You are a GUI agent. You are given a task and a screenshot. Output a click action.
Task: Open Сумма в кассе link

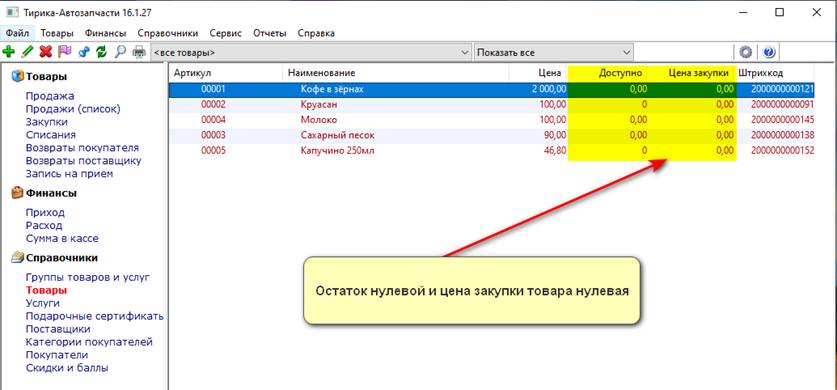pos(62,238)
